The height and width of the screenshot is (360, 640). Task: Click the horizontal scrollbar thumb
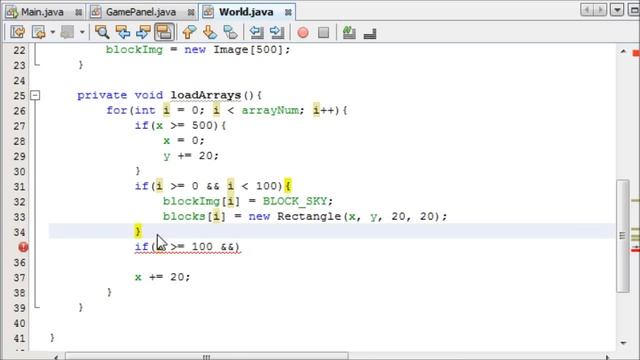[207, 357]
